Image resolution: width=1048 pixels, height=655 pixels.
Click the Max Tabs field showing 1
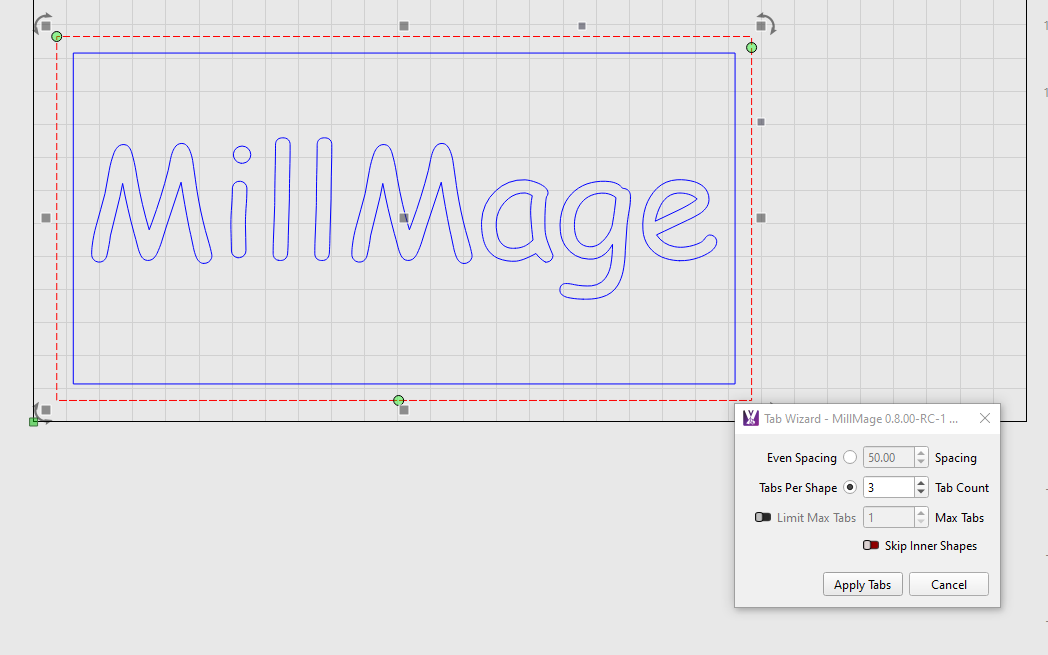888,517
